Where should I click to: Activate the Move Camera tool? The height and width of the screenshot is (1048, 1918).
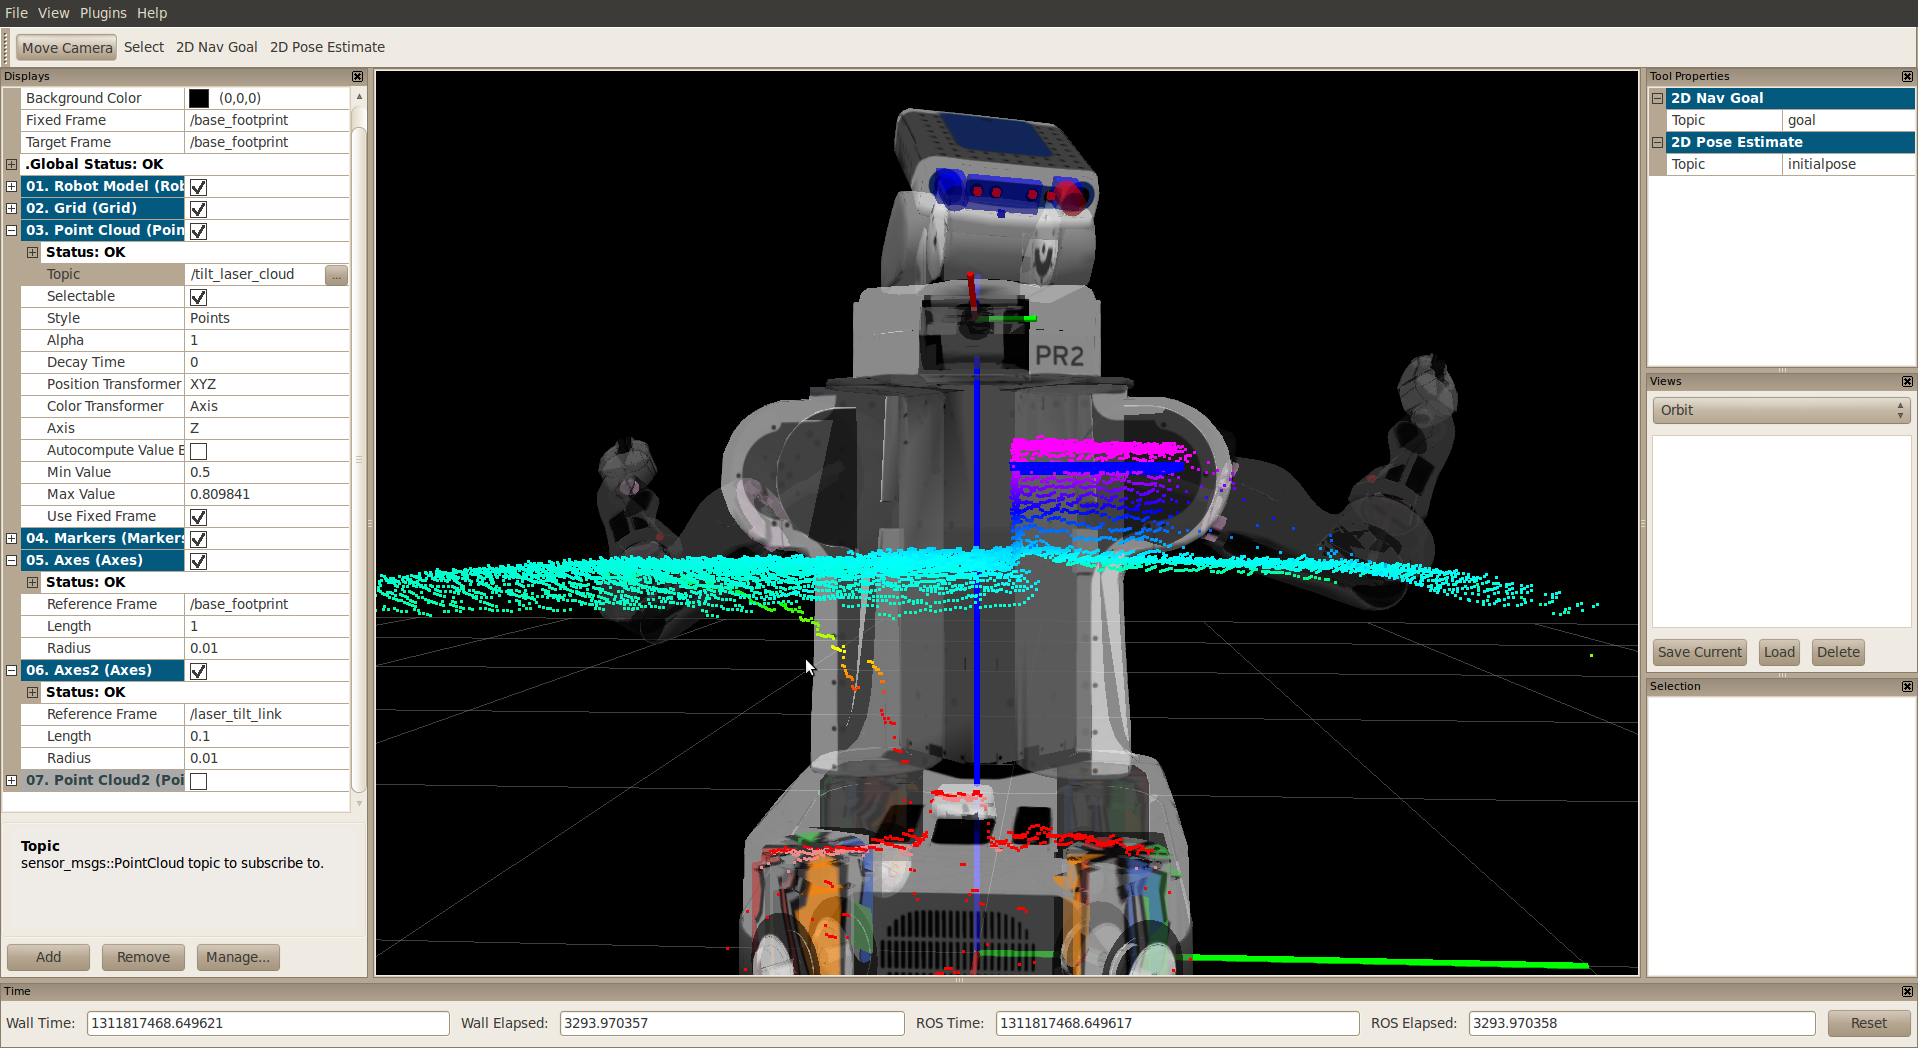tap(67, 47)
